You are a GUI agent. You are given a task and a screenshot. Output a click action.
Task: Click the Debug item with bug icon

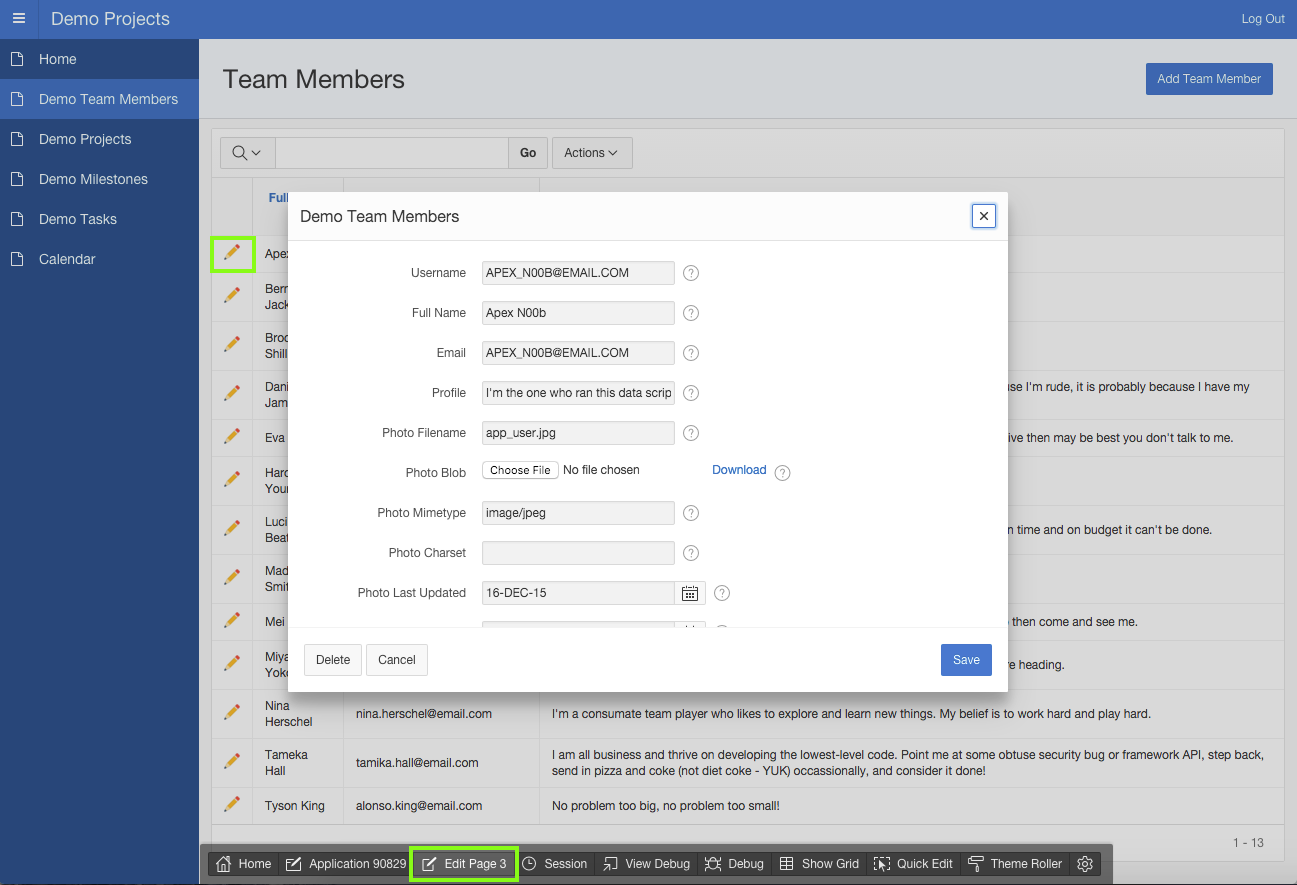coord(734,864)
